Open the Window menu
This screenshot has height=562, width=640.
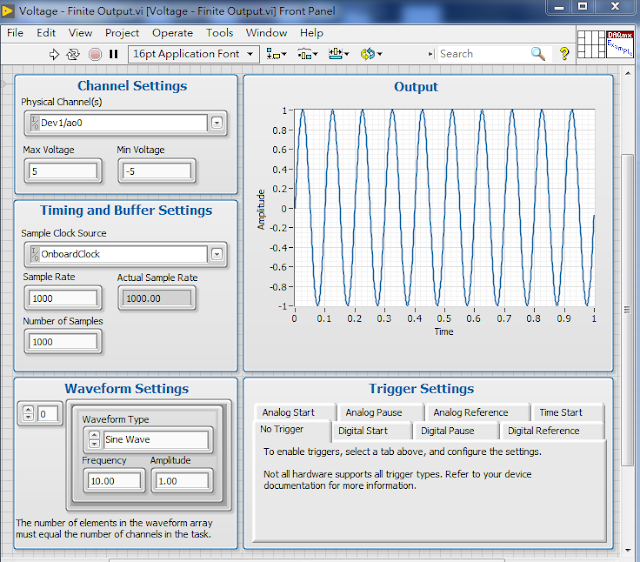pyautogui.click(x=266, y=33)
